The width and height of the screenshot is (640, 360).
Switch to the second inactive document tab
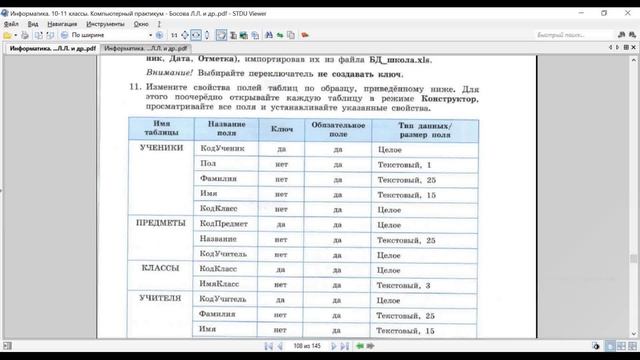(x=146, y=48)
